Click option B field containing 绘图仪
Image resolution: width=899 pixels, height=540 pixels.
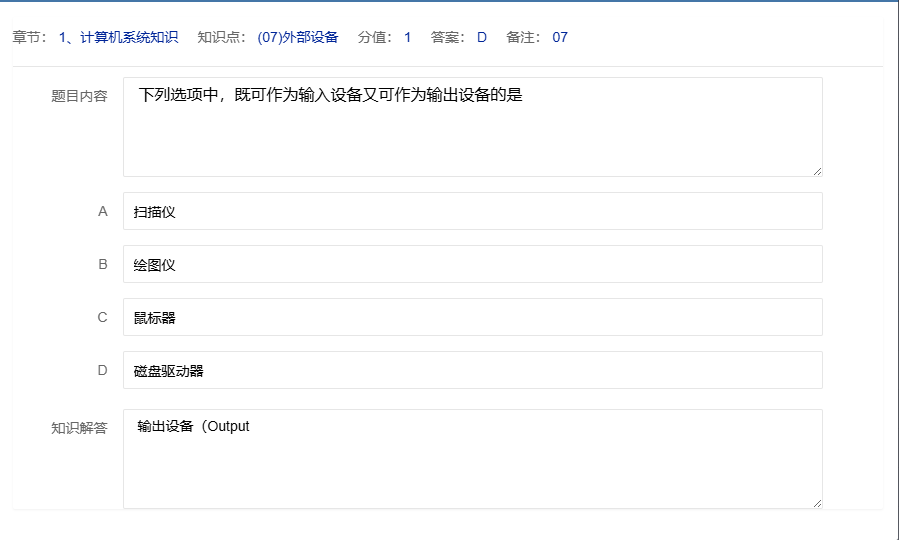click(x=472, y=264)
